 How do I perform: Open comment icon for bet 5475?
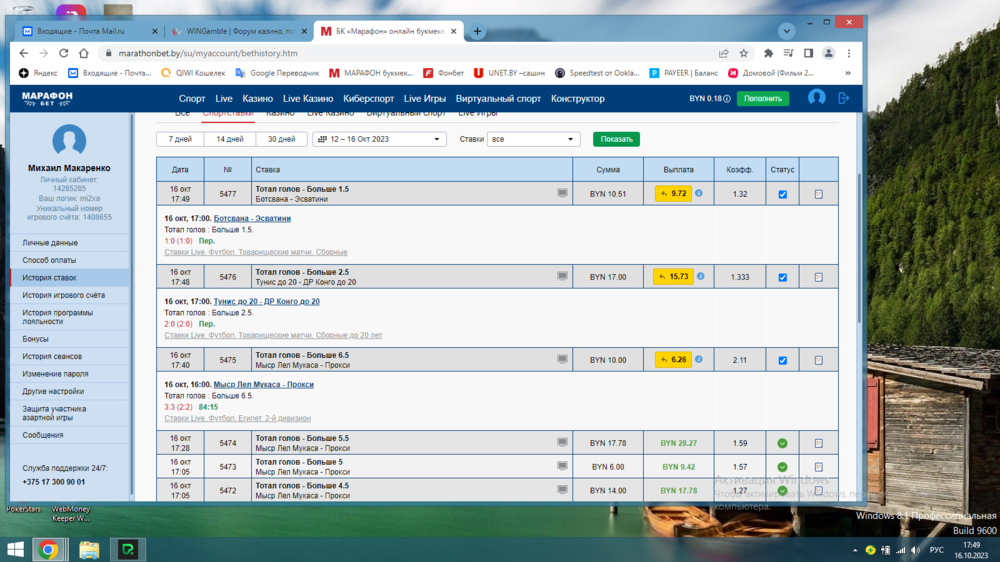(x=562, y=359)
